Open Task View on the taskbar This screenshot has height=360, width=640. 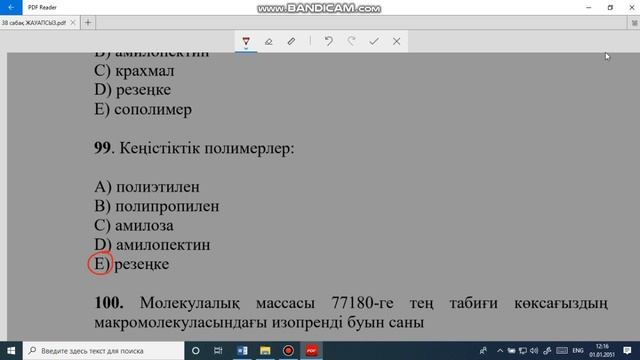[218, 351]
